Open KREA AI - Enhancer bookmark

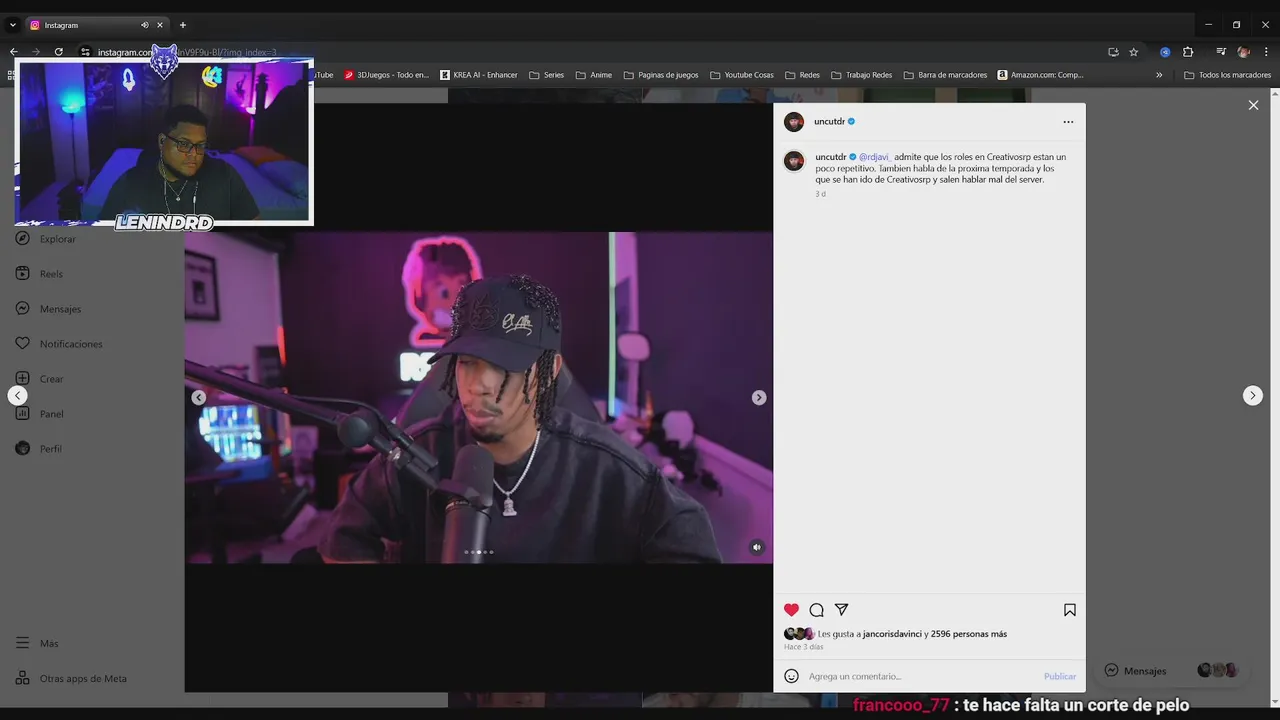click(479, 75)
